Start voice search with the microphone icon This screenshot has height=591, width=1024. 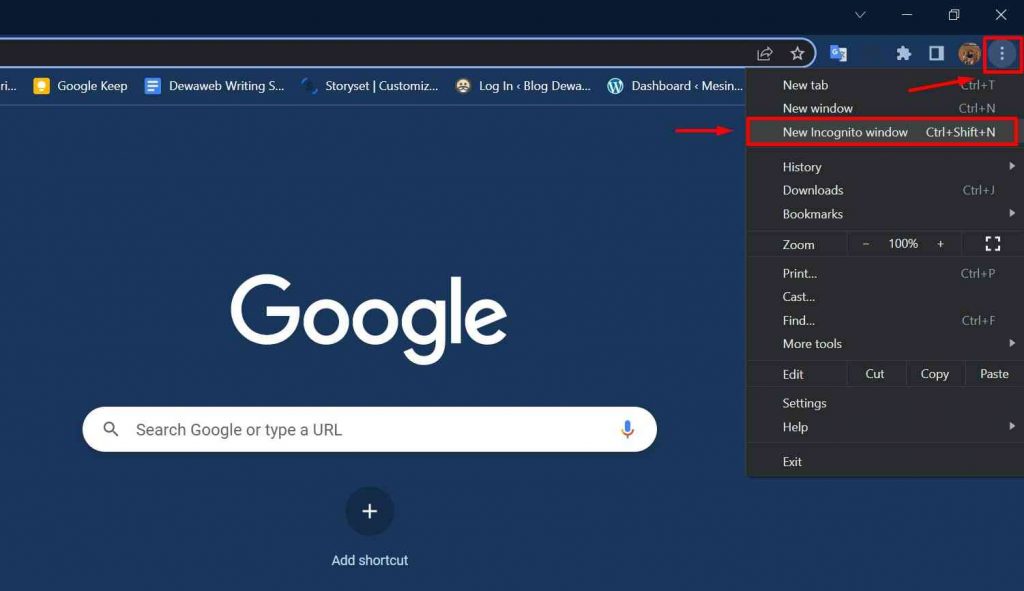point(627,429)
